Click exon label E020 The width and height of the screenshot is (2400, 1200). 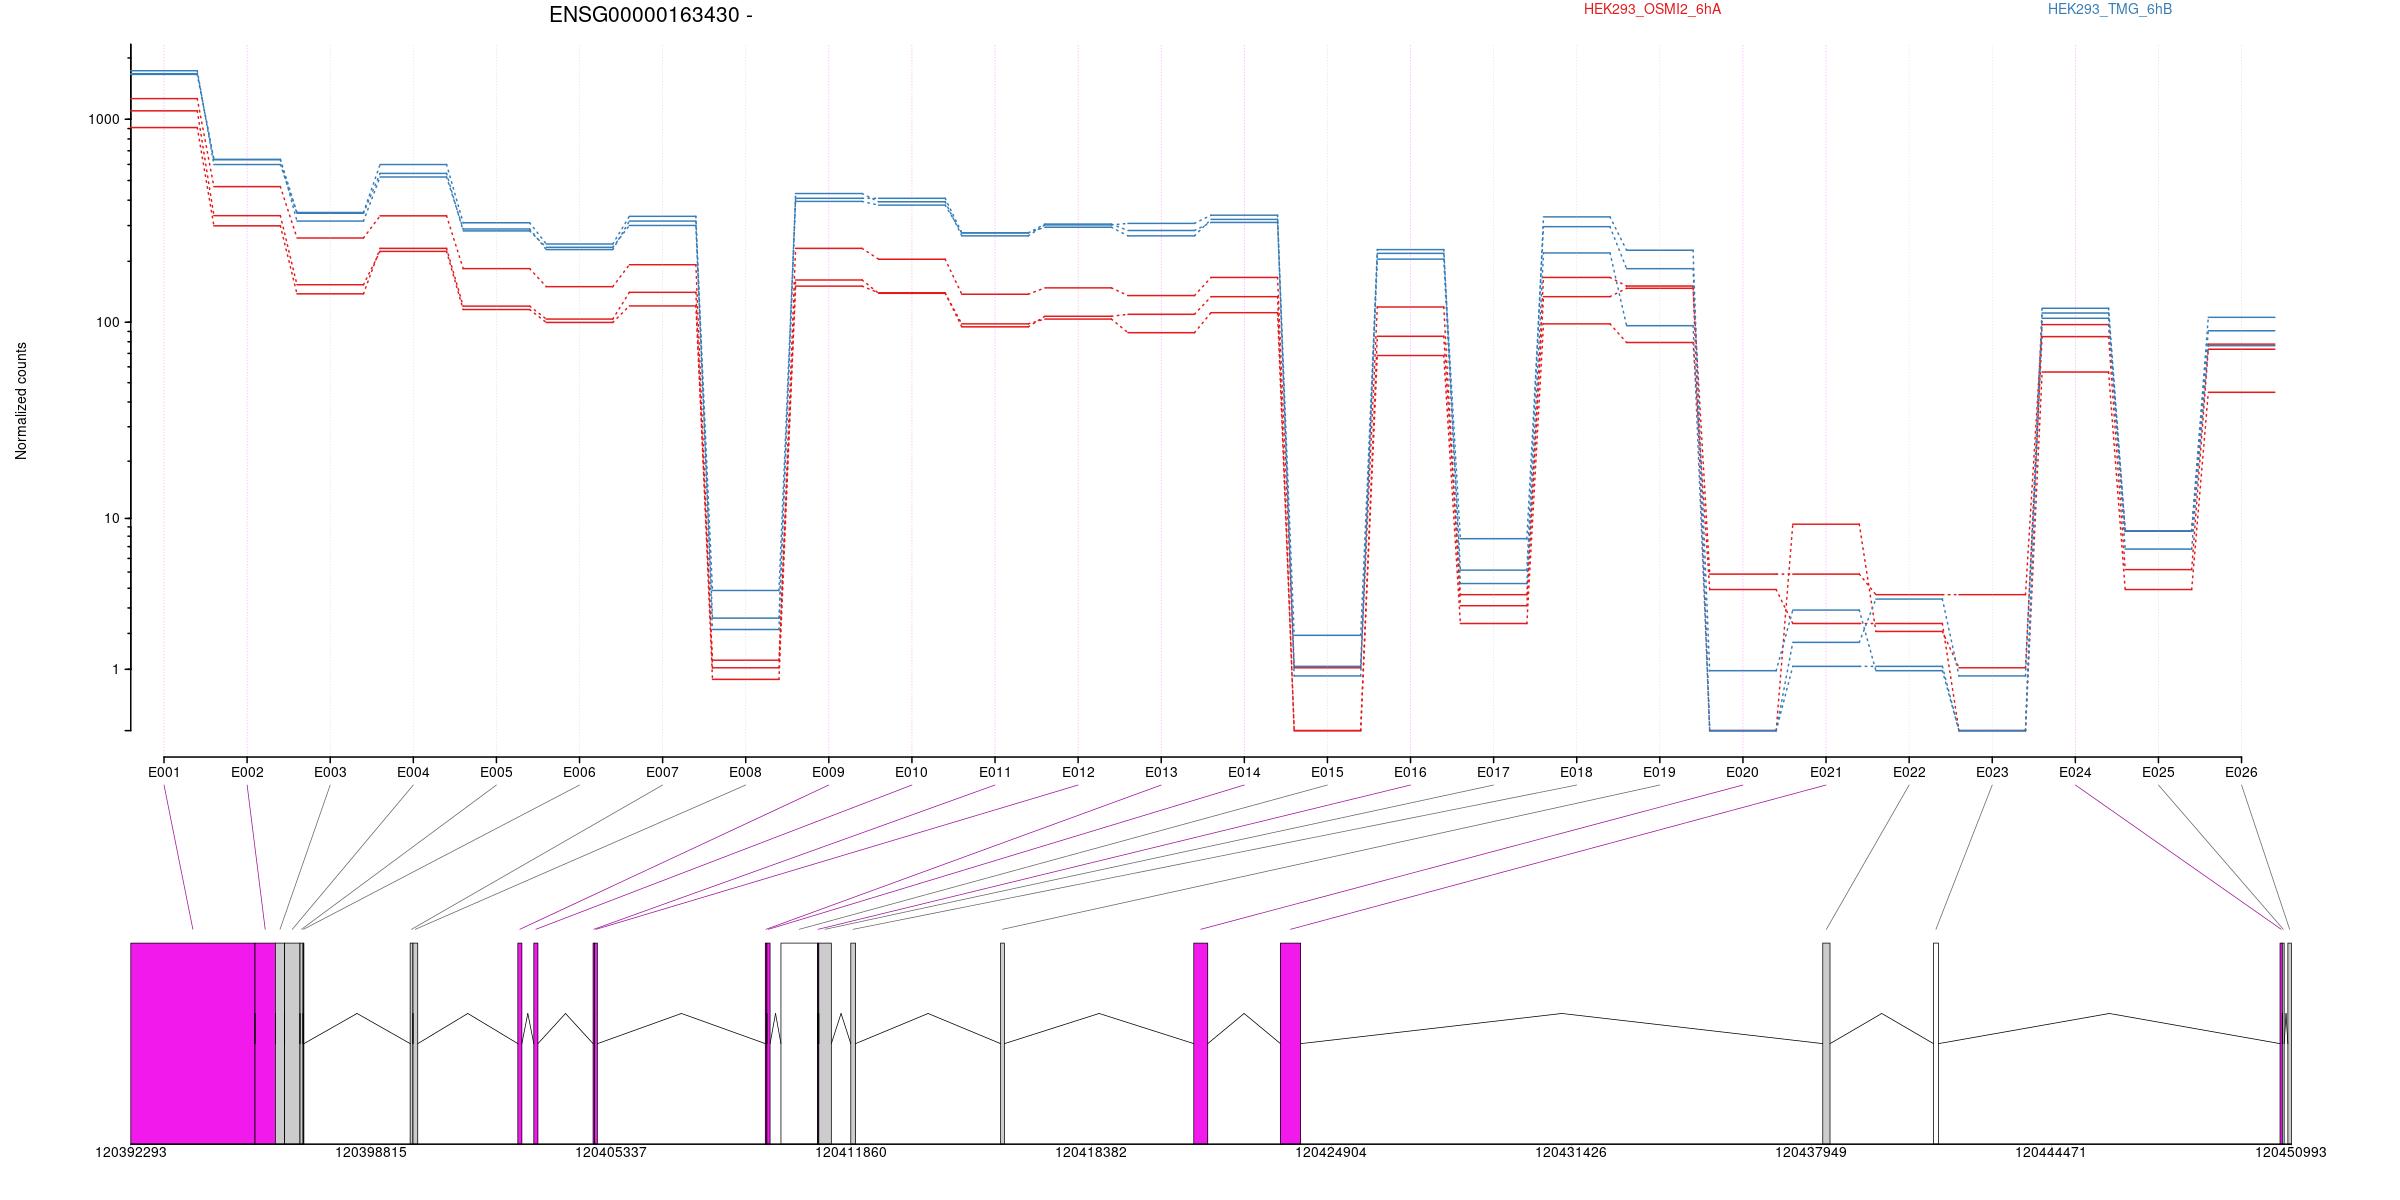1742,772
